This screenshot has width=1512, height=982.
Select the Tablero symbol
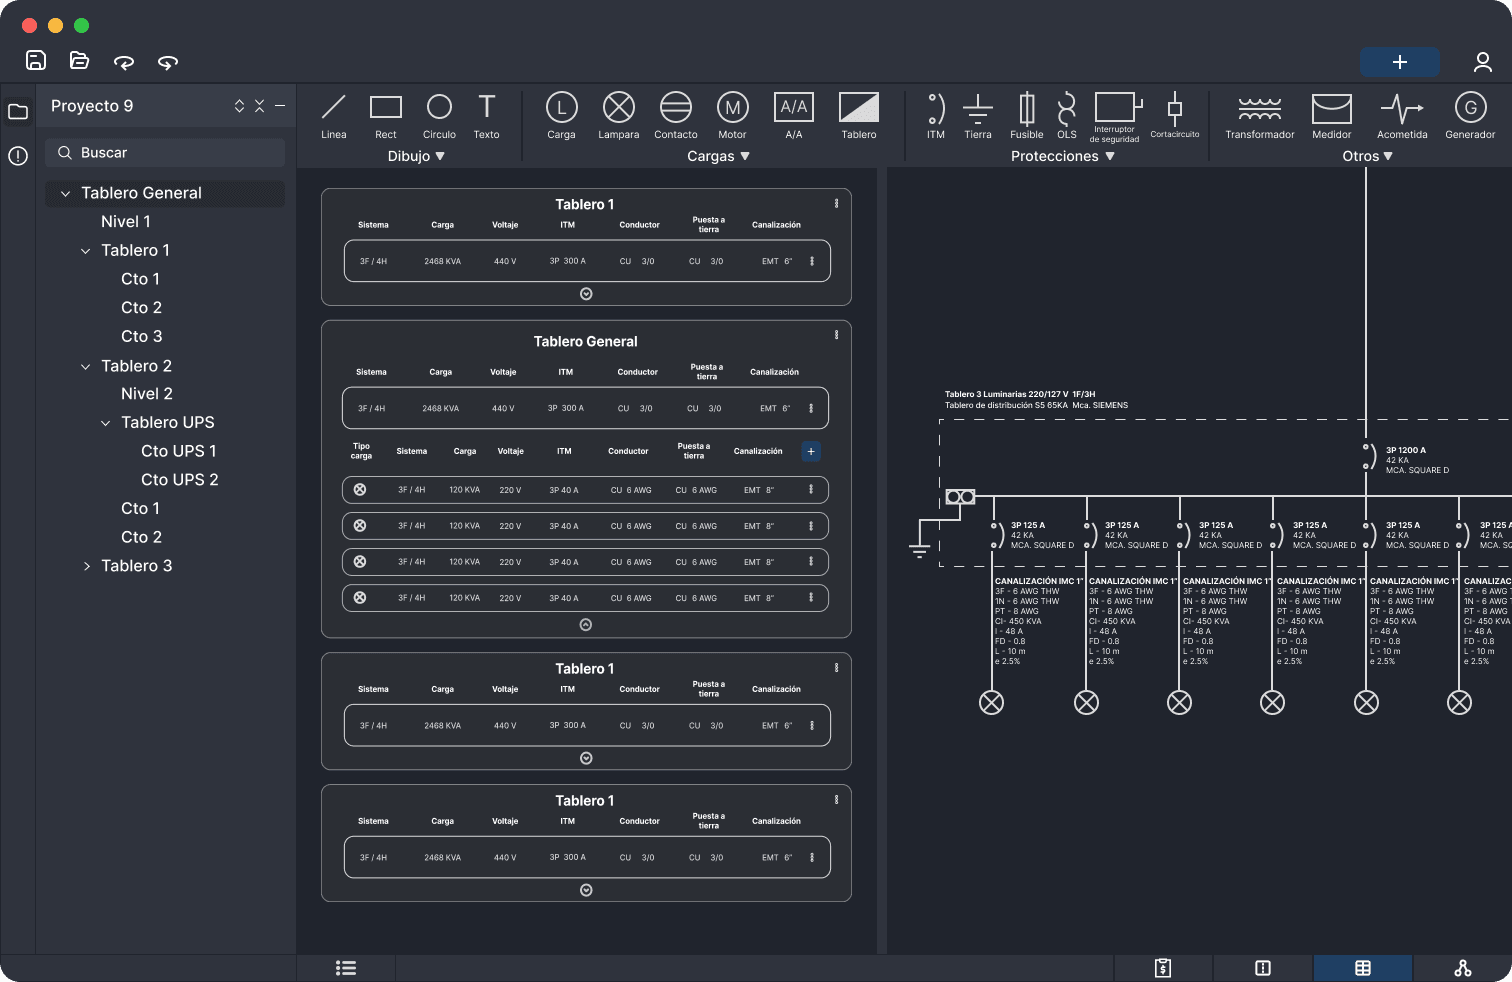tap(859, 116)
